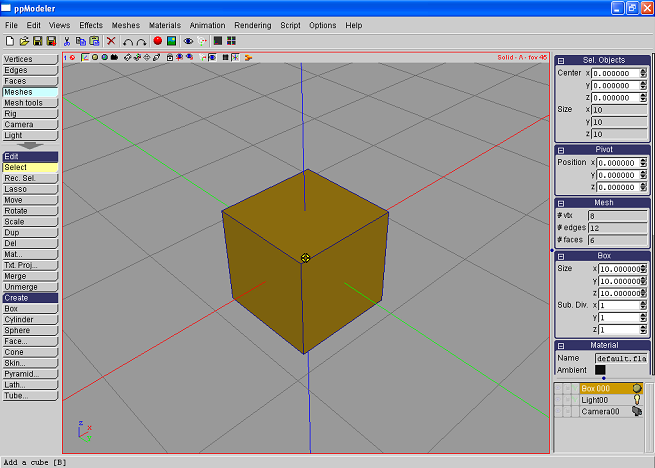This screenshot has height=468, width=655.
Task: Toggle the green check for Box 000
Action: pyautogui.click(x=575, y=388)
